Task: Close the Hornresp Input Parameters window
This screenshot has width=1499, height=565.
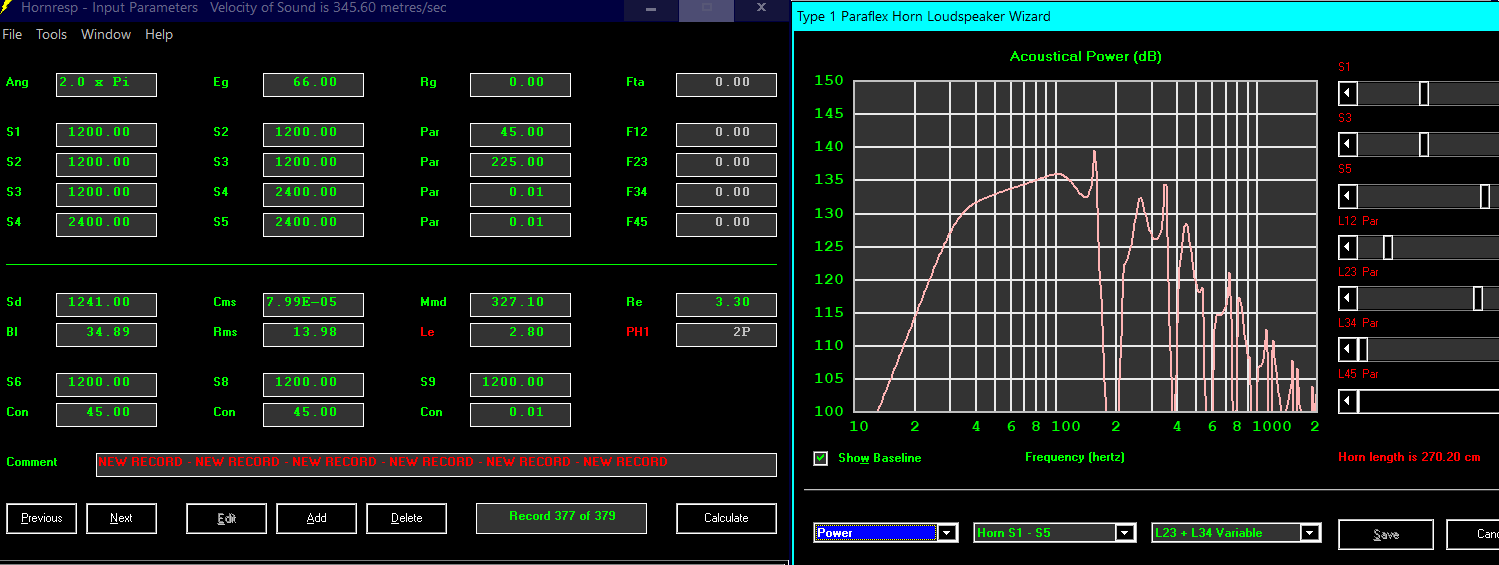Action: click(x=761, y=8)
